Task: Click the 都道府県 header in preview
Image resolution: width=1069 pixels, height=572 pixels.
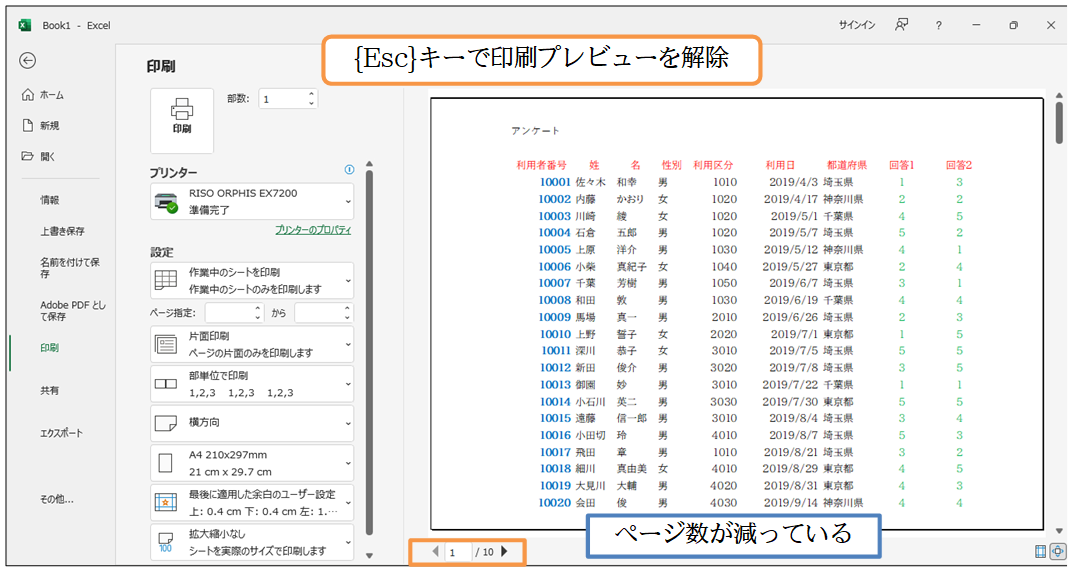Action: pyautogui.click(x=846, y=165)
